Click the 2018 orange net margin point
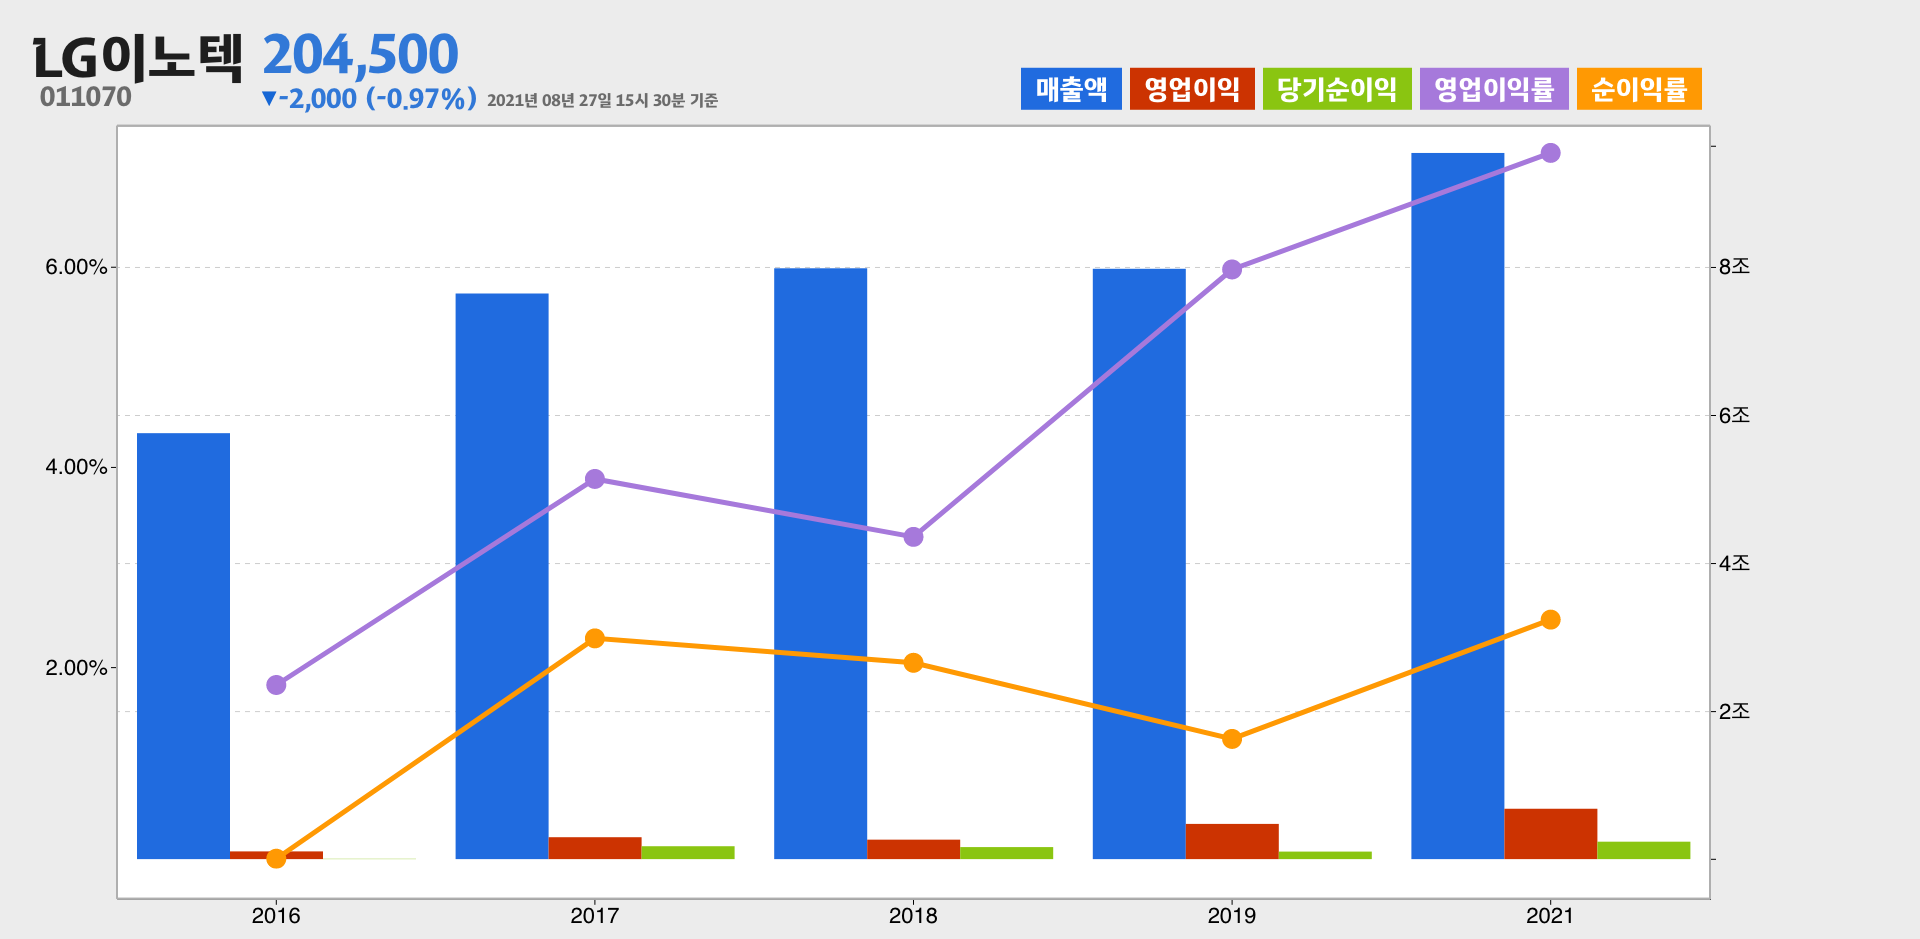 913,663
